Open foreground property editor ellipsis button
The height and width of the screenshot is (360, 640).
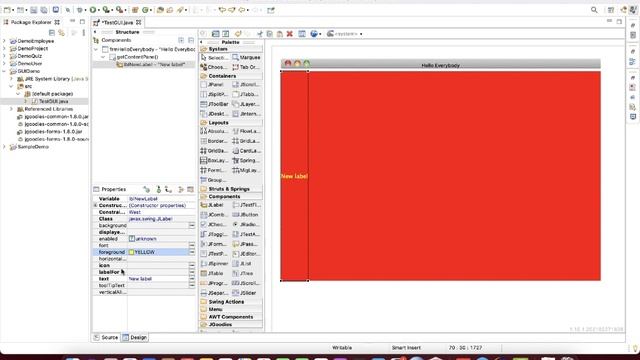pos(191,252)
